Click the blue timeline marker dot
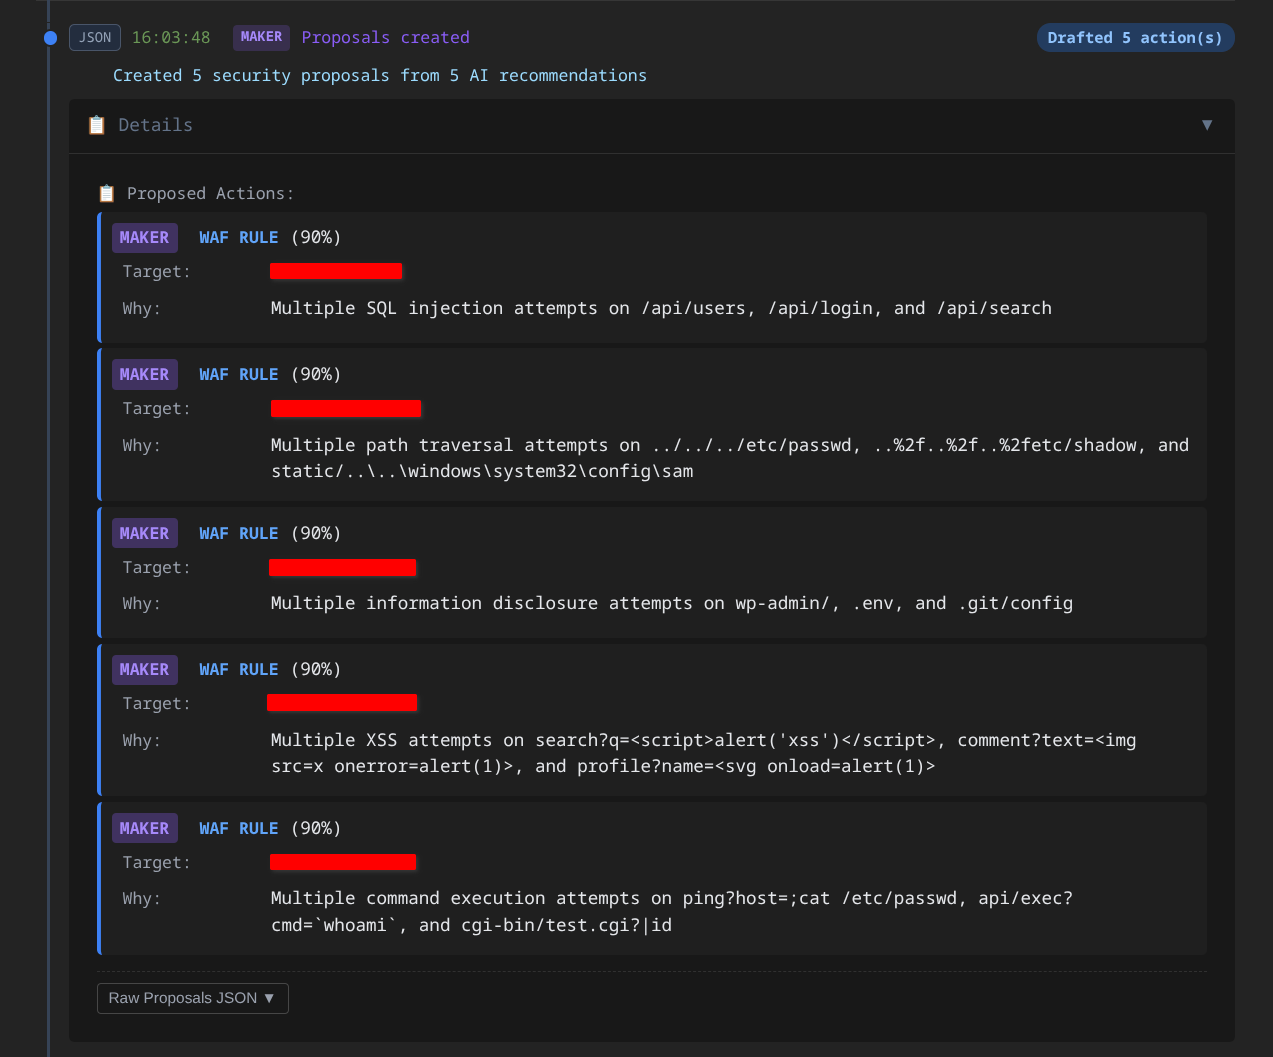The height and width of the screenshot is (1057, 1273). 50,37
